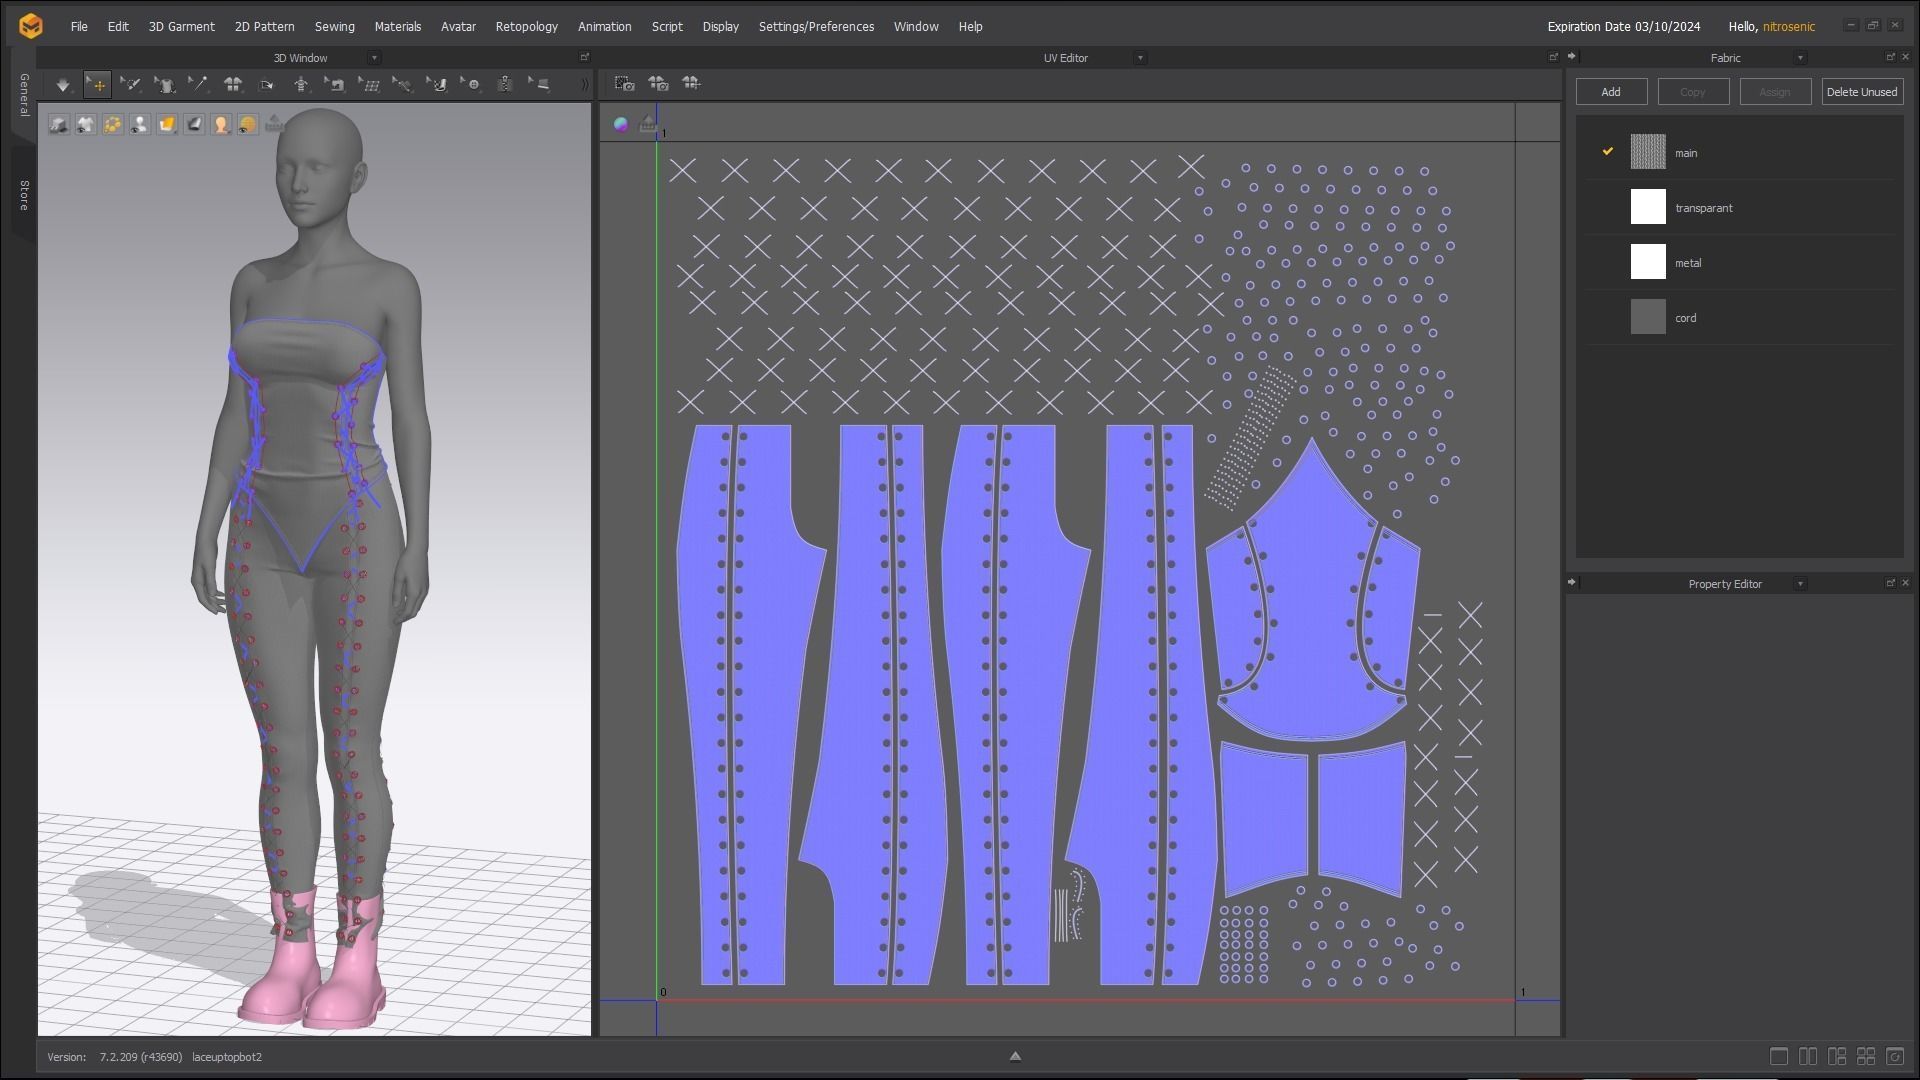
Task: Click the Reset 2D Arrangement garment icon in 3D toolbar
Action: 233,85
